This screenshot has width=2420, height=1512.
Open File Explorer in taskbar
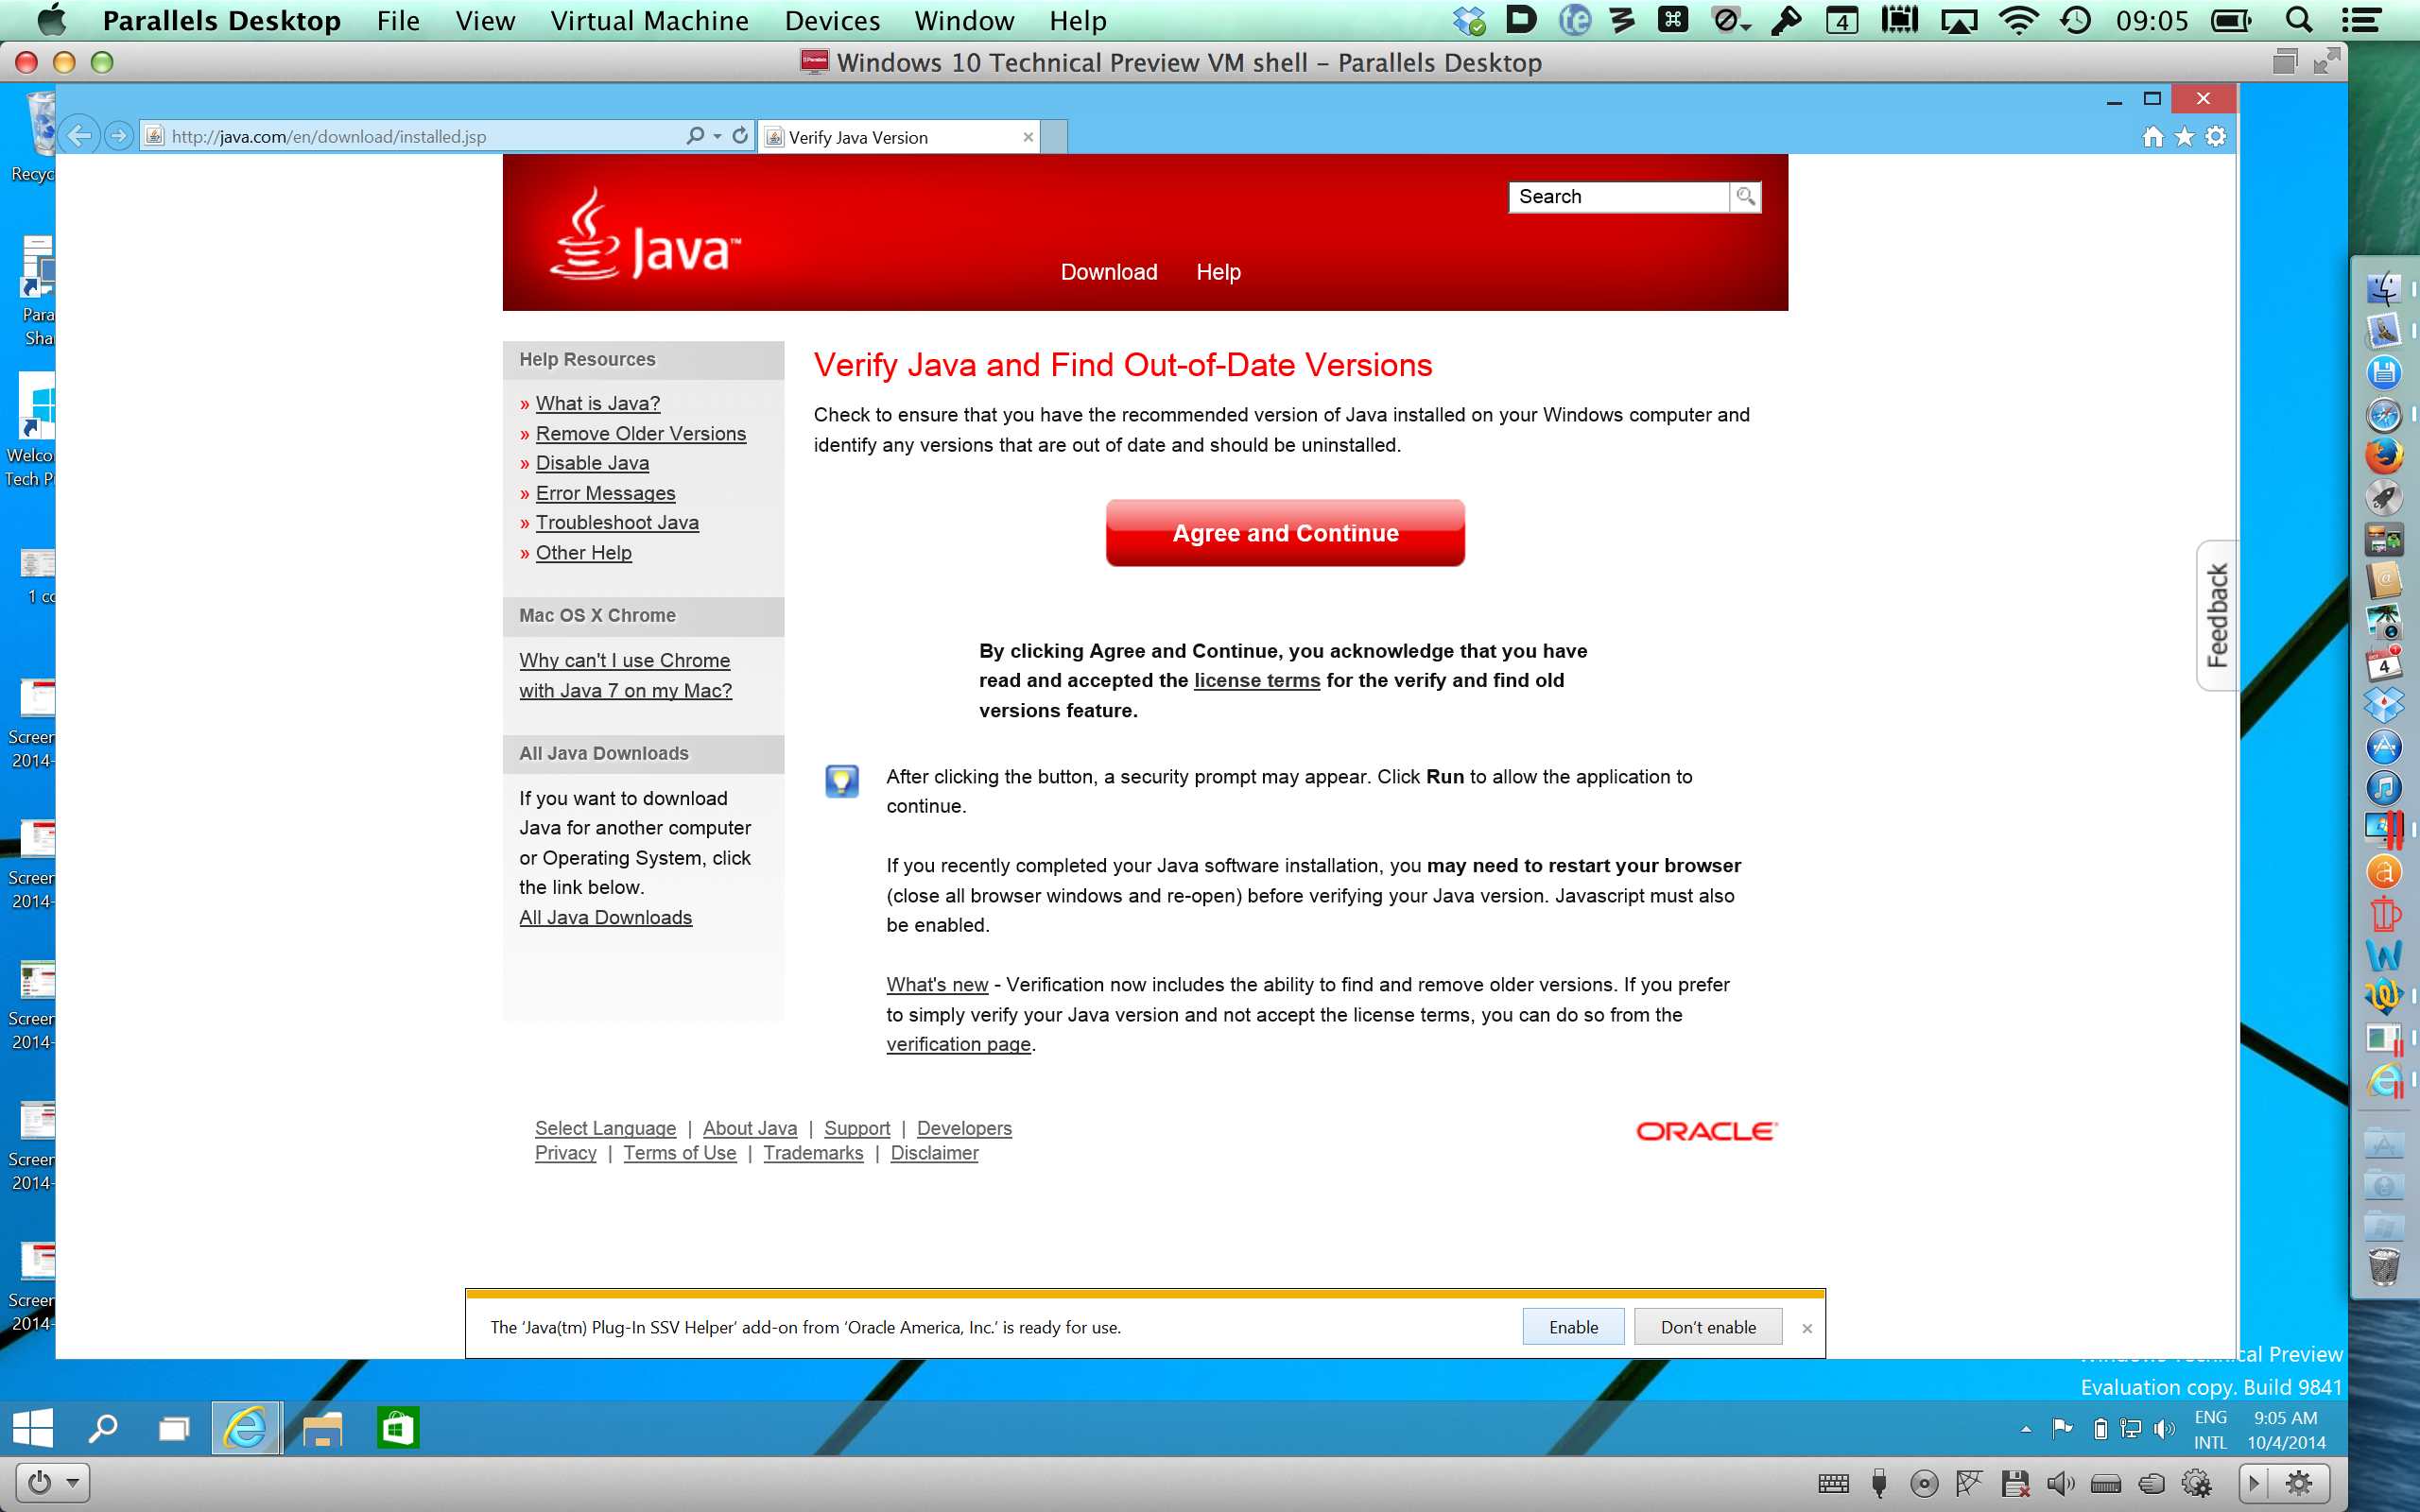(322, 1428)
